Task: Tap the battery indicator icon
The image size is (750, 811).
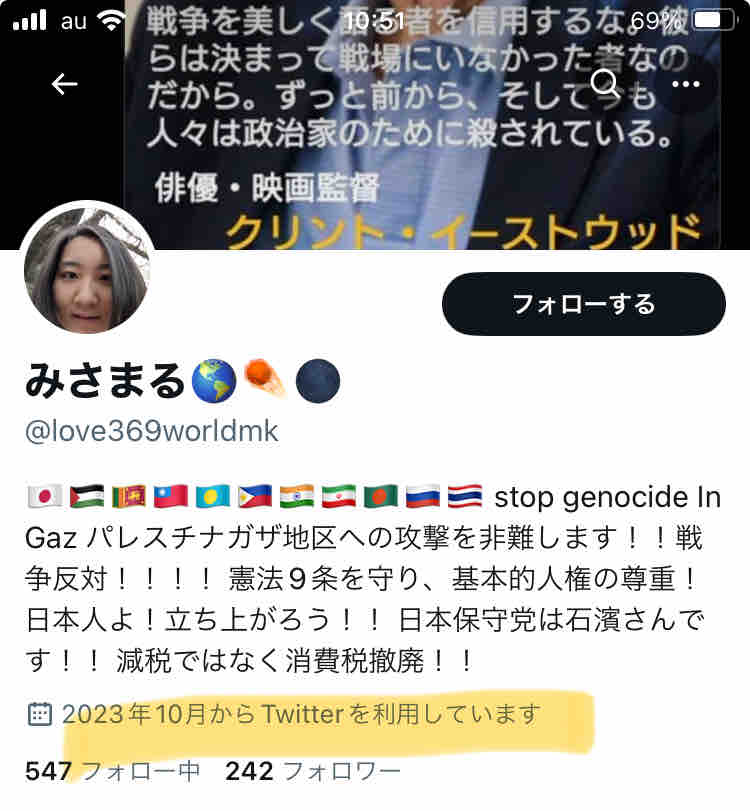Action: point(715,21)
